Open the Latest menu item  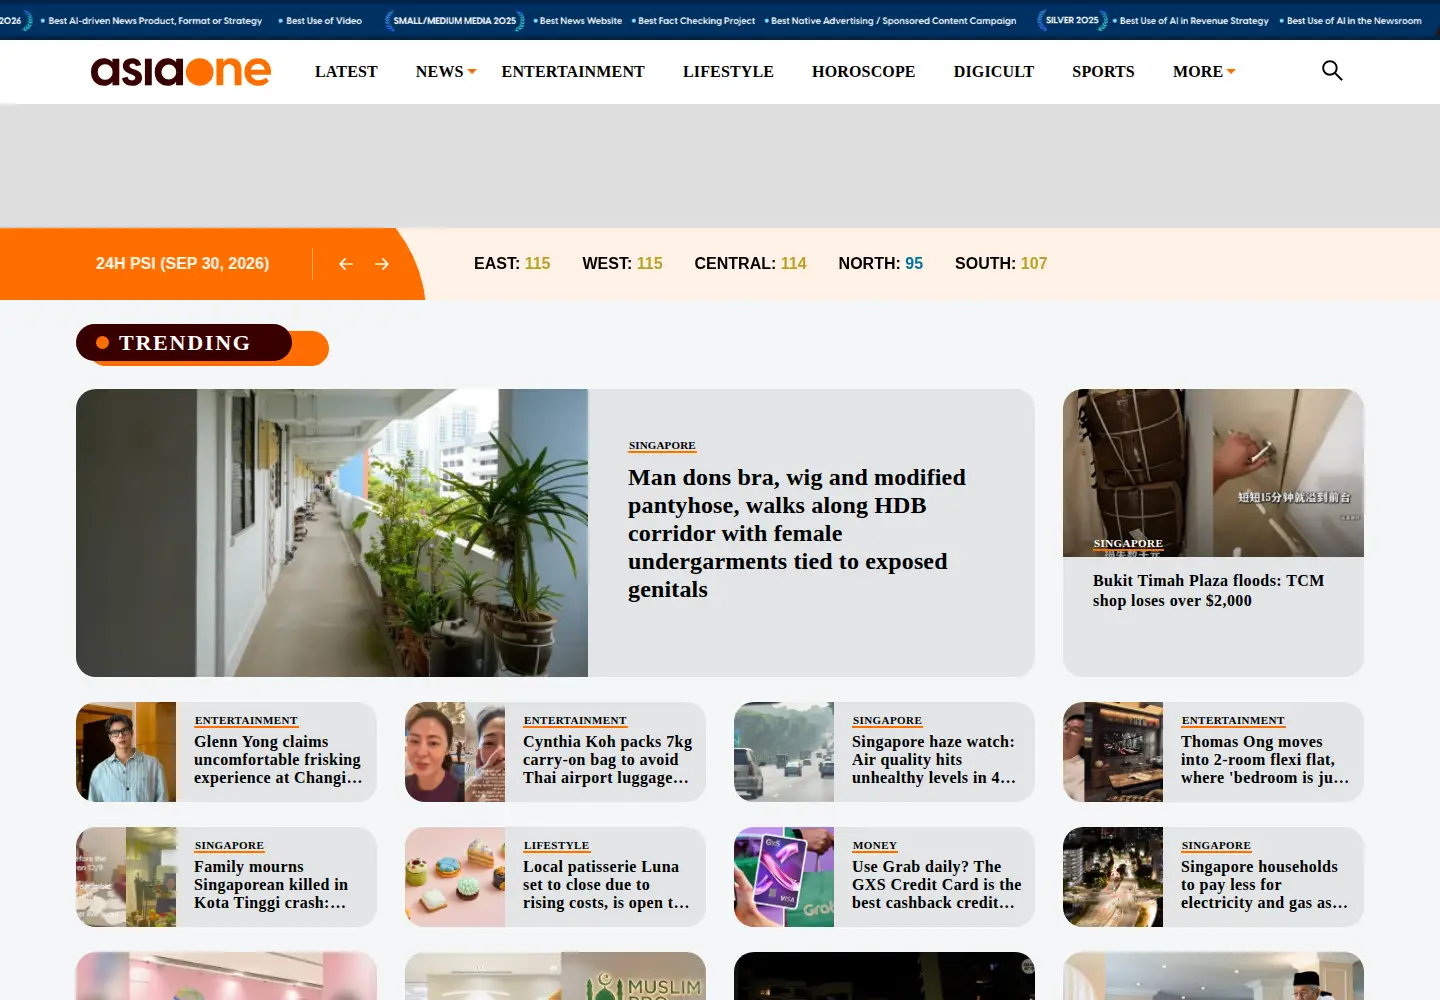[346, 72]
